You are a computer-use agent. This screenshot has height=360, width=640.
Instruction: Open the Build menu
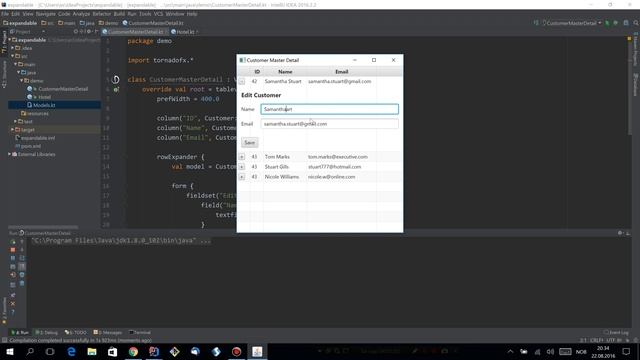(119, 14)
